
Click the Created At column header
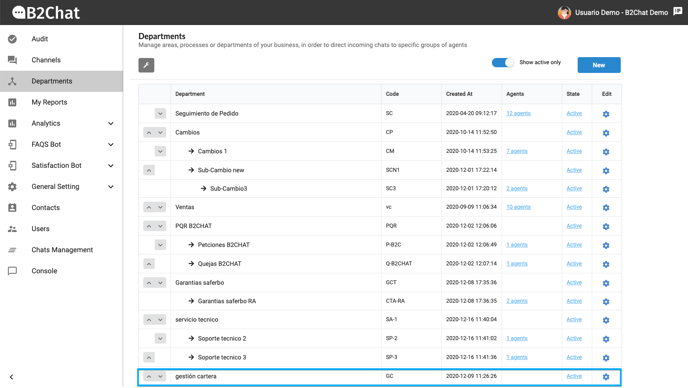coord(459,94)
